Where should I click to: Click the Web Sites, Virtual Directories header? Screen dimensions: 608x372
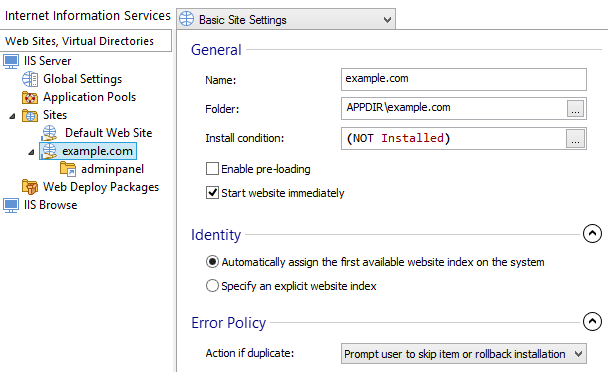tap(86, 41)
